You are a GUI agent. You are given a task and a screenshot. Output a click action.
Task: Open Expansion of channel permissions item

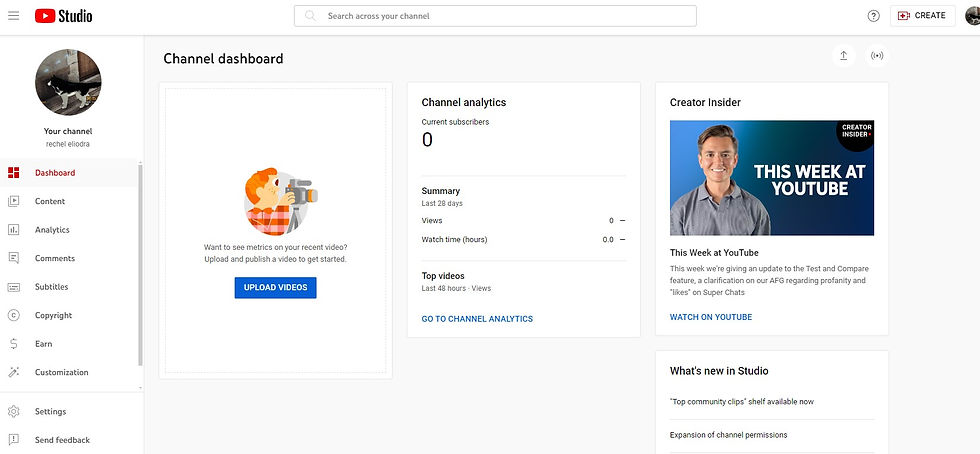[728, 435]
